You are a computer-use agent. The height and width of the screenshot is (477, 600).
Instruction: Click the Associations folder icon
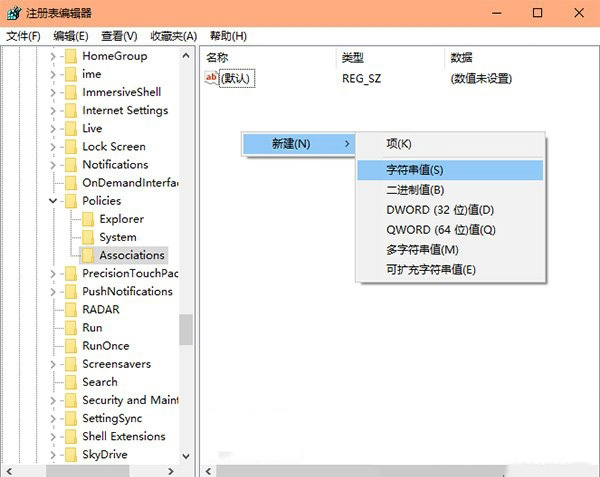click(x=88, y=255)
